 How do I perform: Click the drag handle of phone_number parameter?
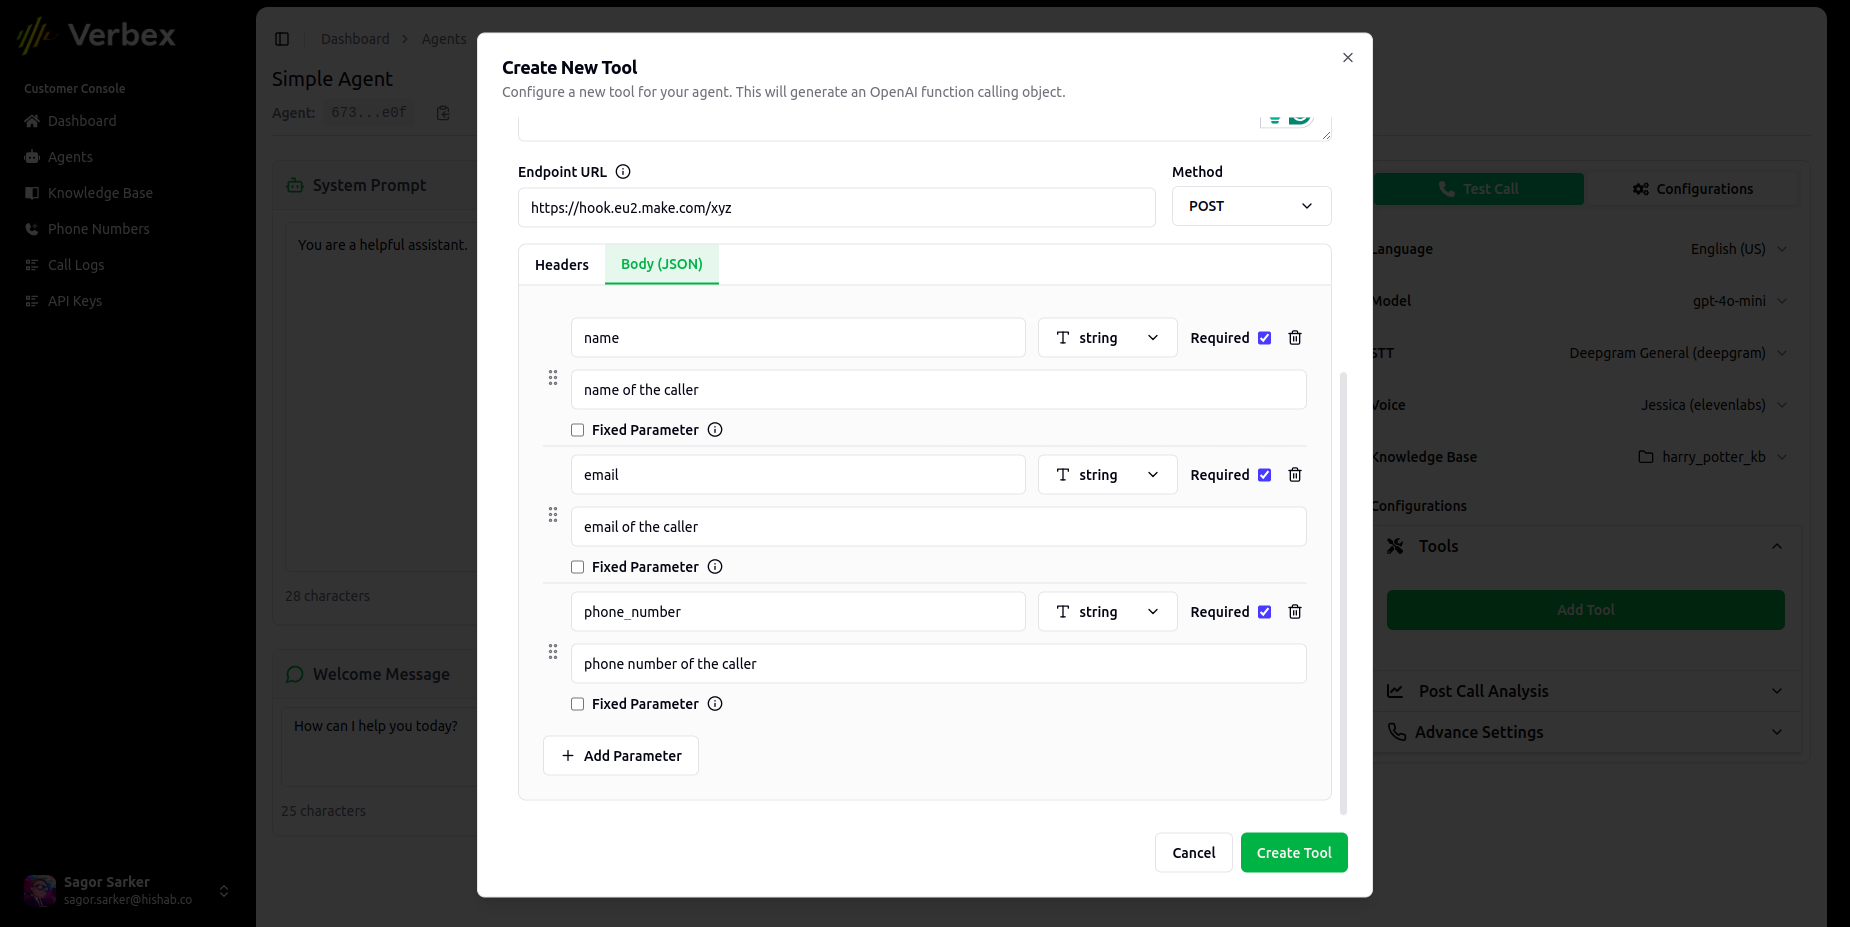(x=553, y=652)
